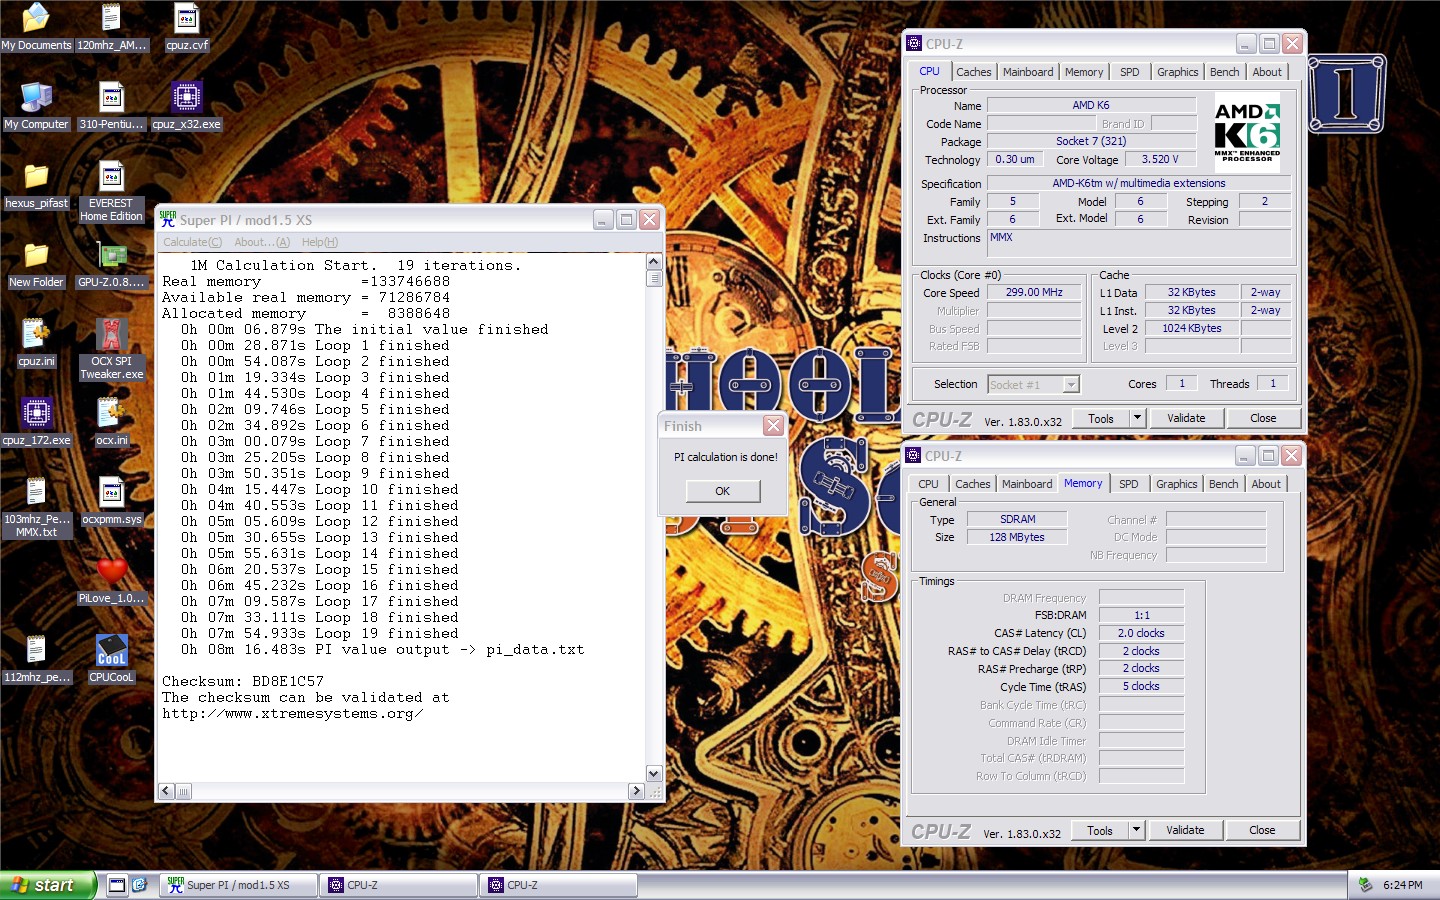Click the Show Desktop quick launch icon
1440x900 pixels.
point(117,885)
